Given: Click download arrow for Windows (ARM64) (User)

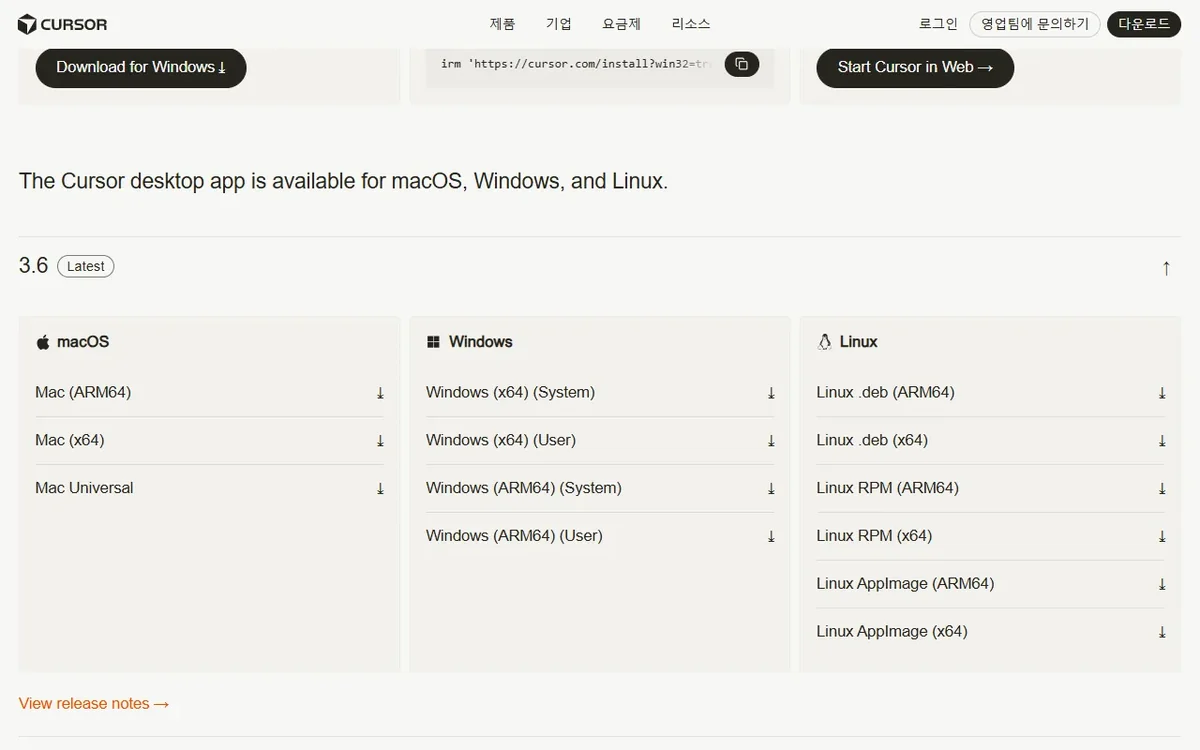Looking at the screenshot, I should tap(771, 537).
